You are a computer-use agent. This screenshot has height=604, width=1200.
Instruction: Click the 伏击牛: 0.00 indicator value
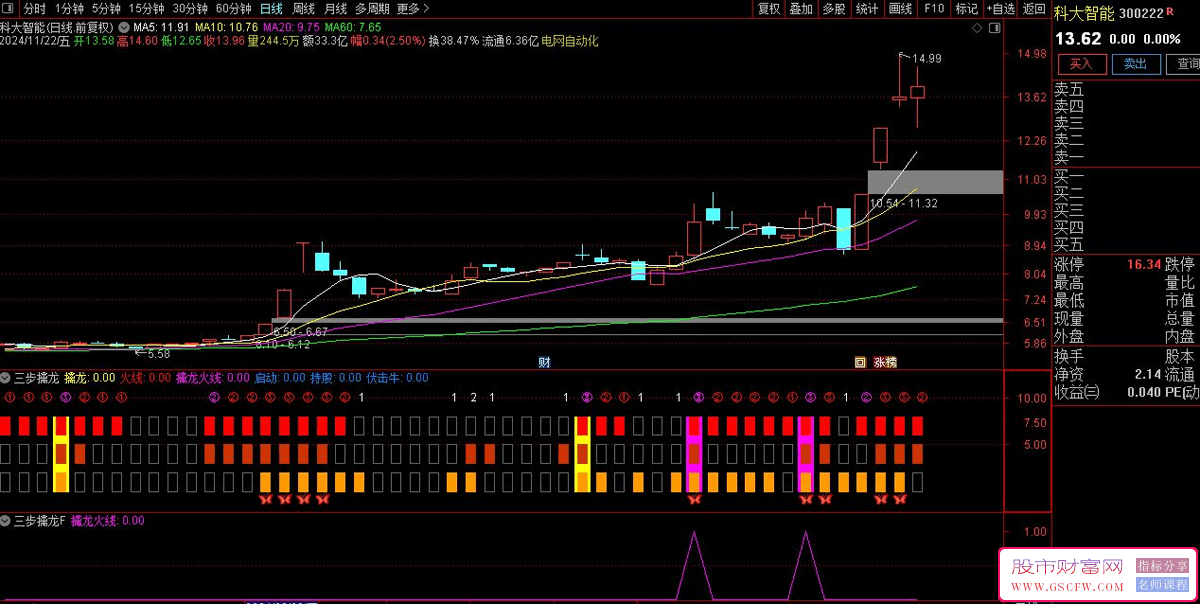[x=397, y=378]
